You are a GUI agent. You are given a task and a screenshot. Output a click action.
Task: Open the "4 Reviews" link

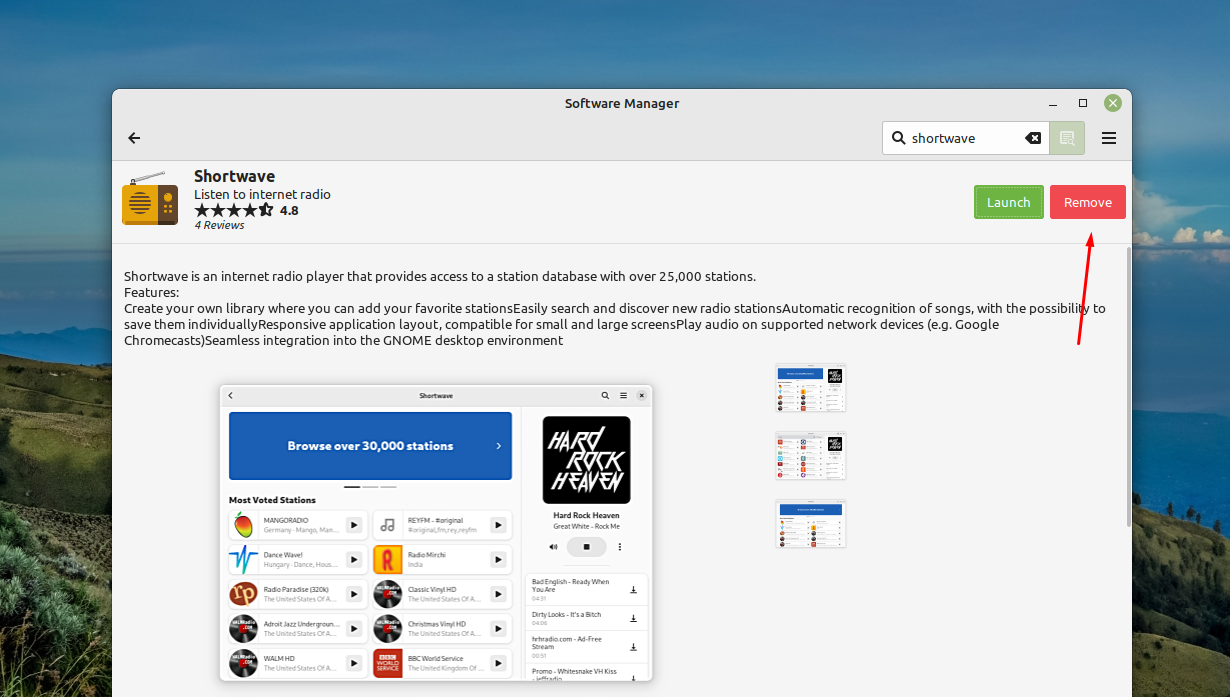point(219,225)
